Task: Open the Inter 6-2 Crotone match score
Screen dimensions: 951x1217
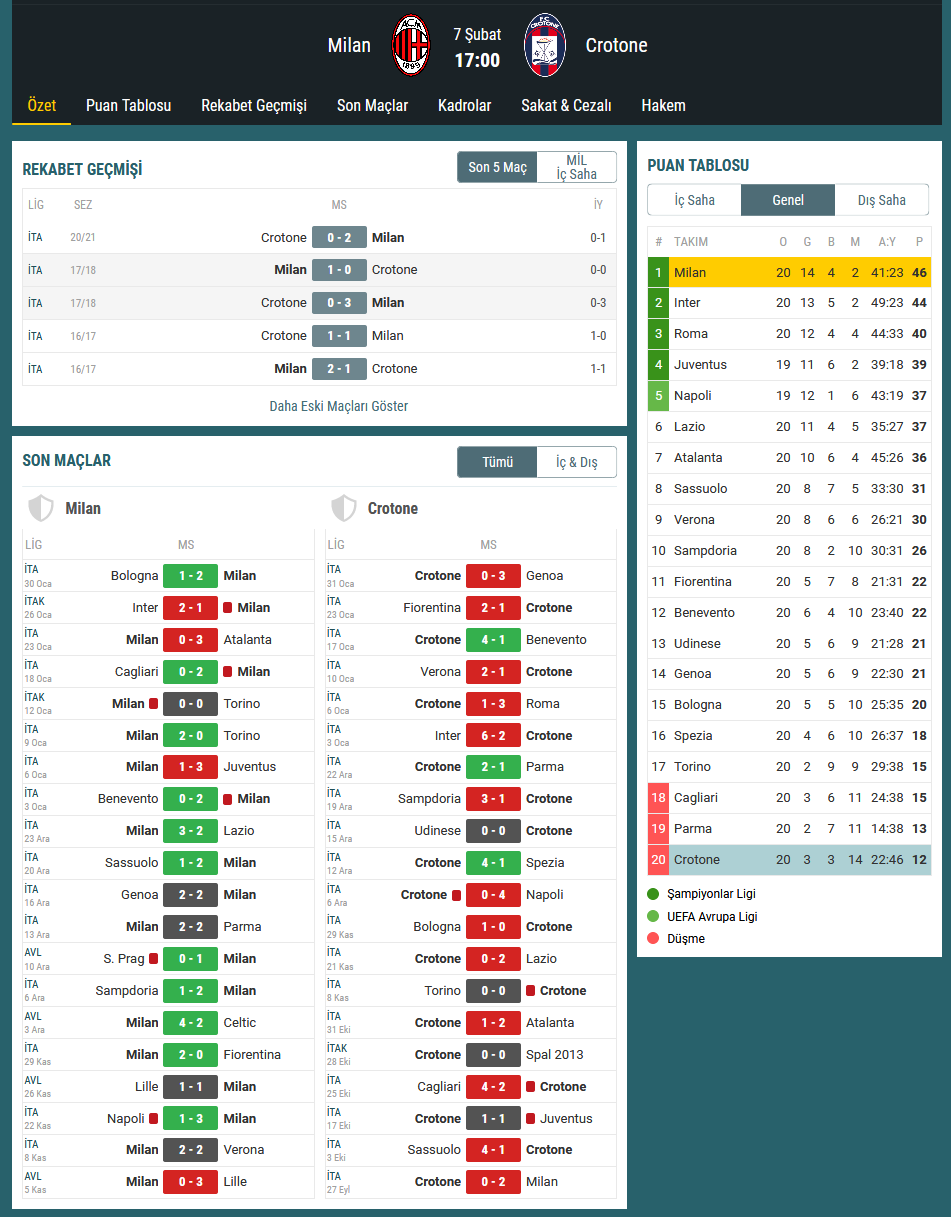Action: point(493,736)
